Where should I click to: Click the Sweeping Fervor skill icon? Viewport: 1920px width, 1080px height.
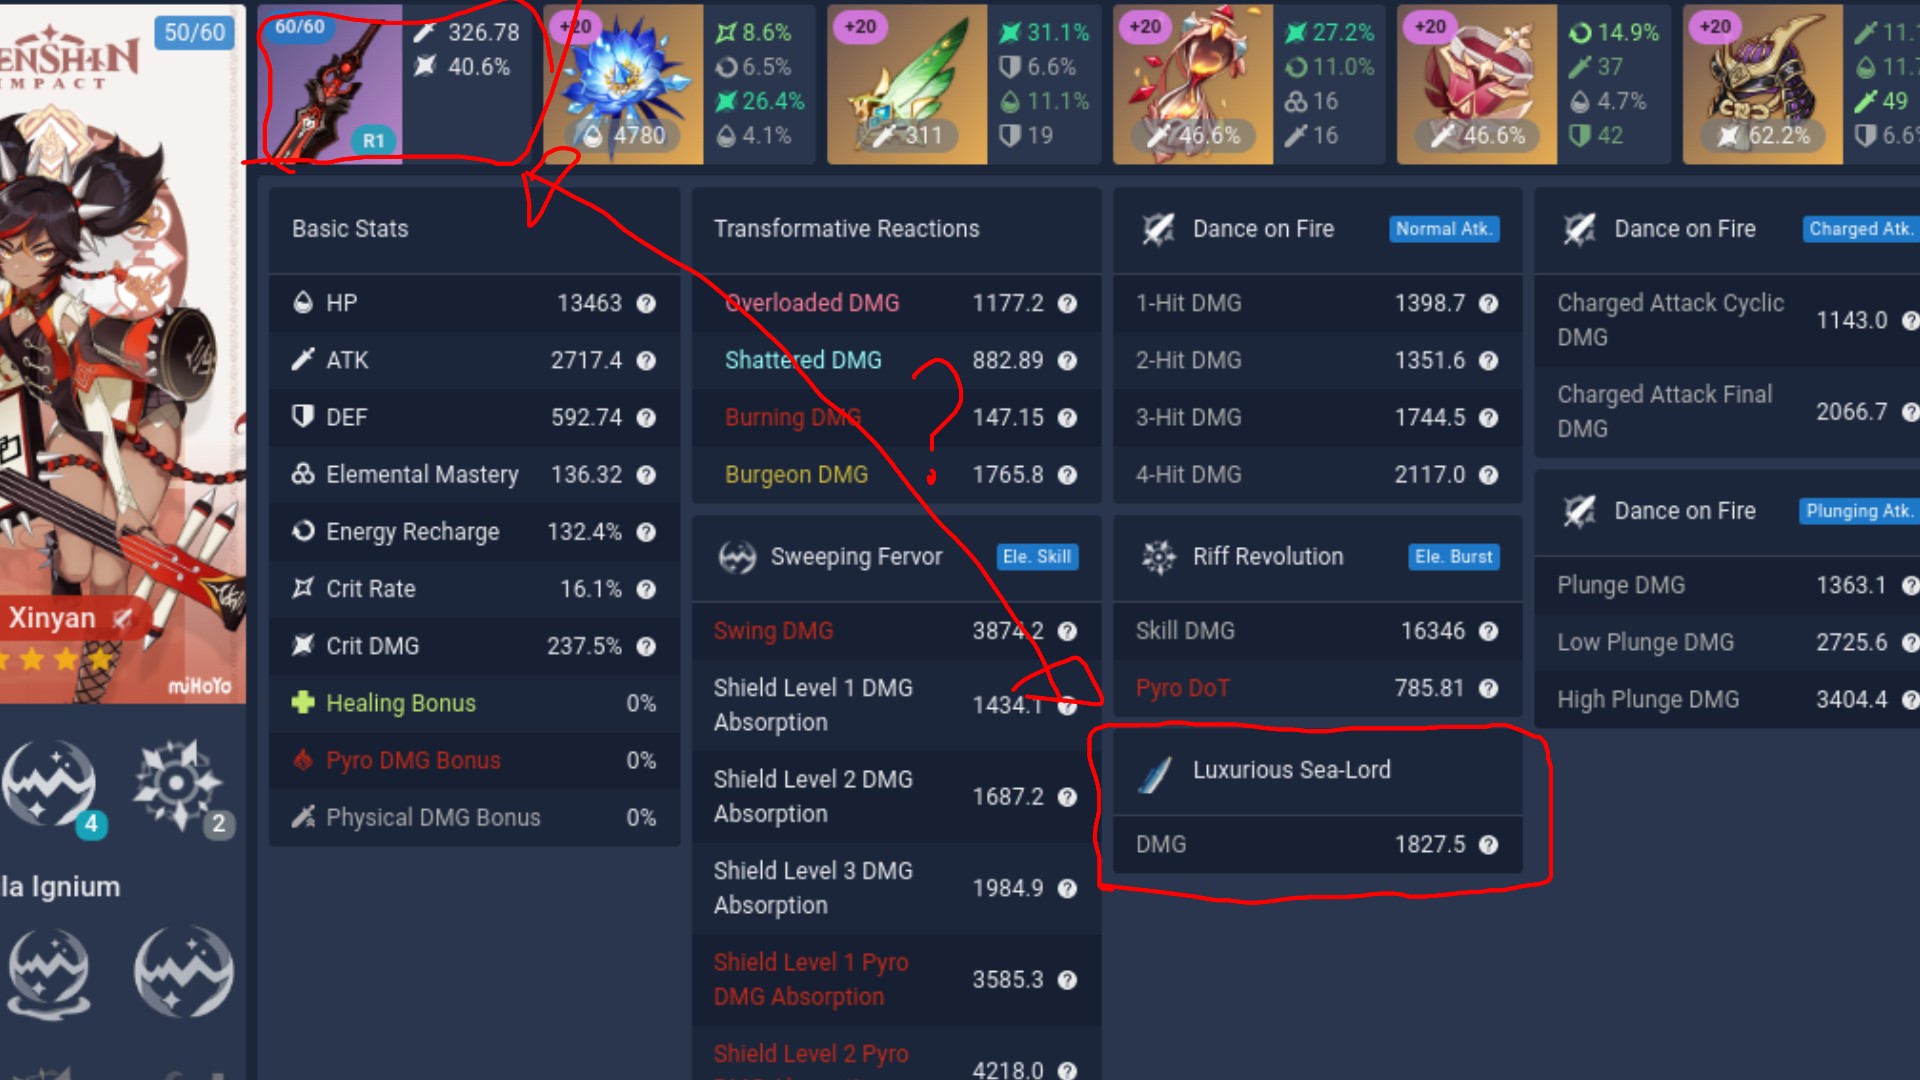click(x=737, y=557)
